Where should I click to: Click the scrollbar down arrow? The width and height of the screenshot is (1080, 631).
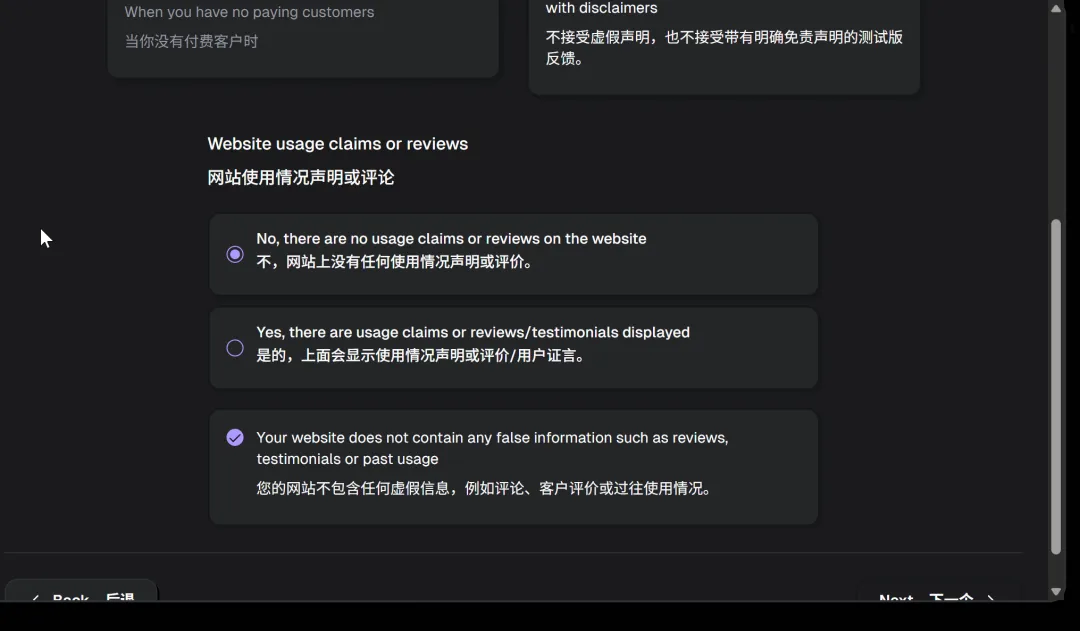click(x=1056, y=591)
